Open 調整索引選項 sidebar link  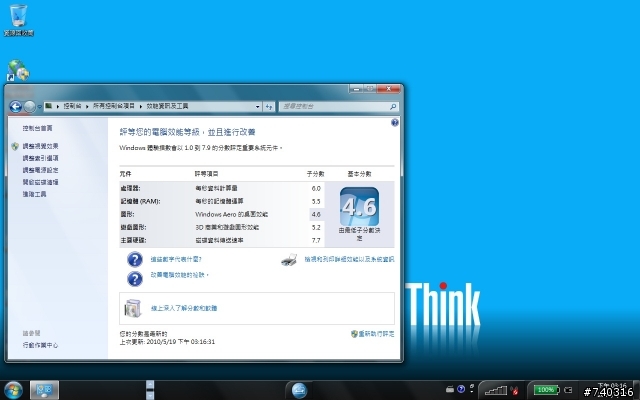(40, 158)
